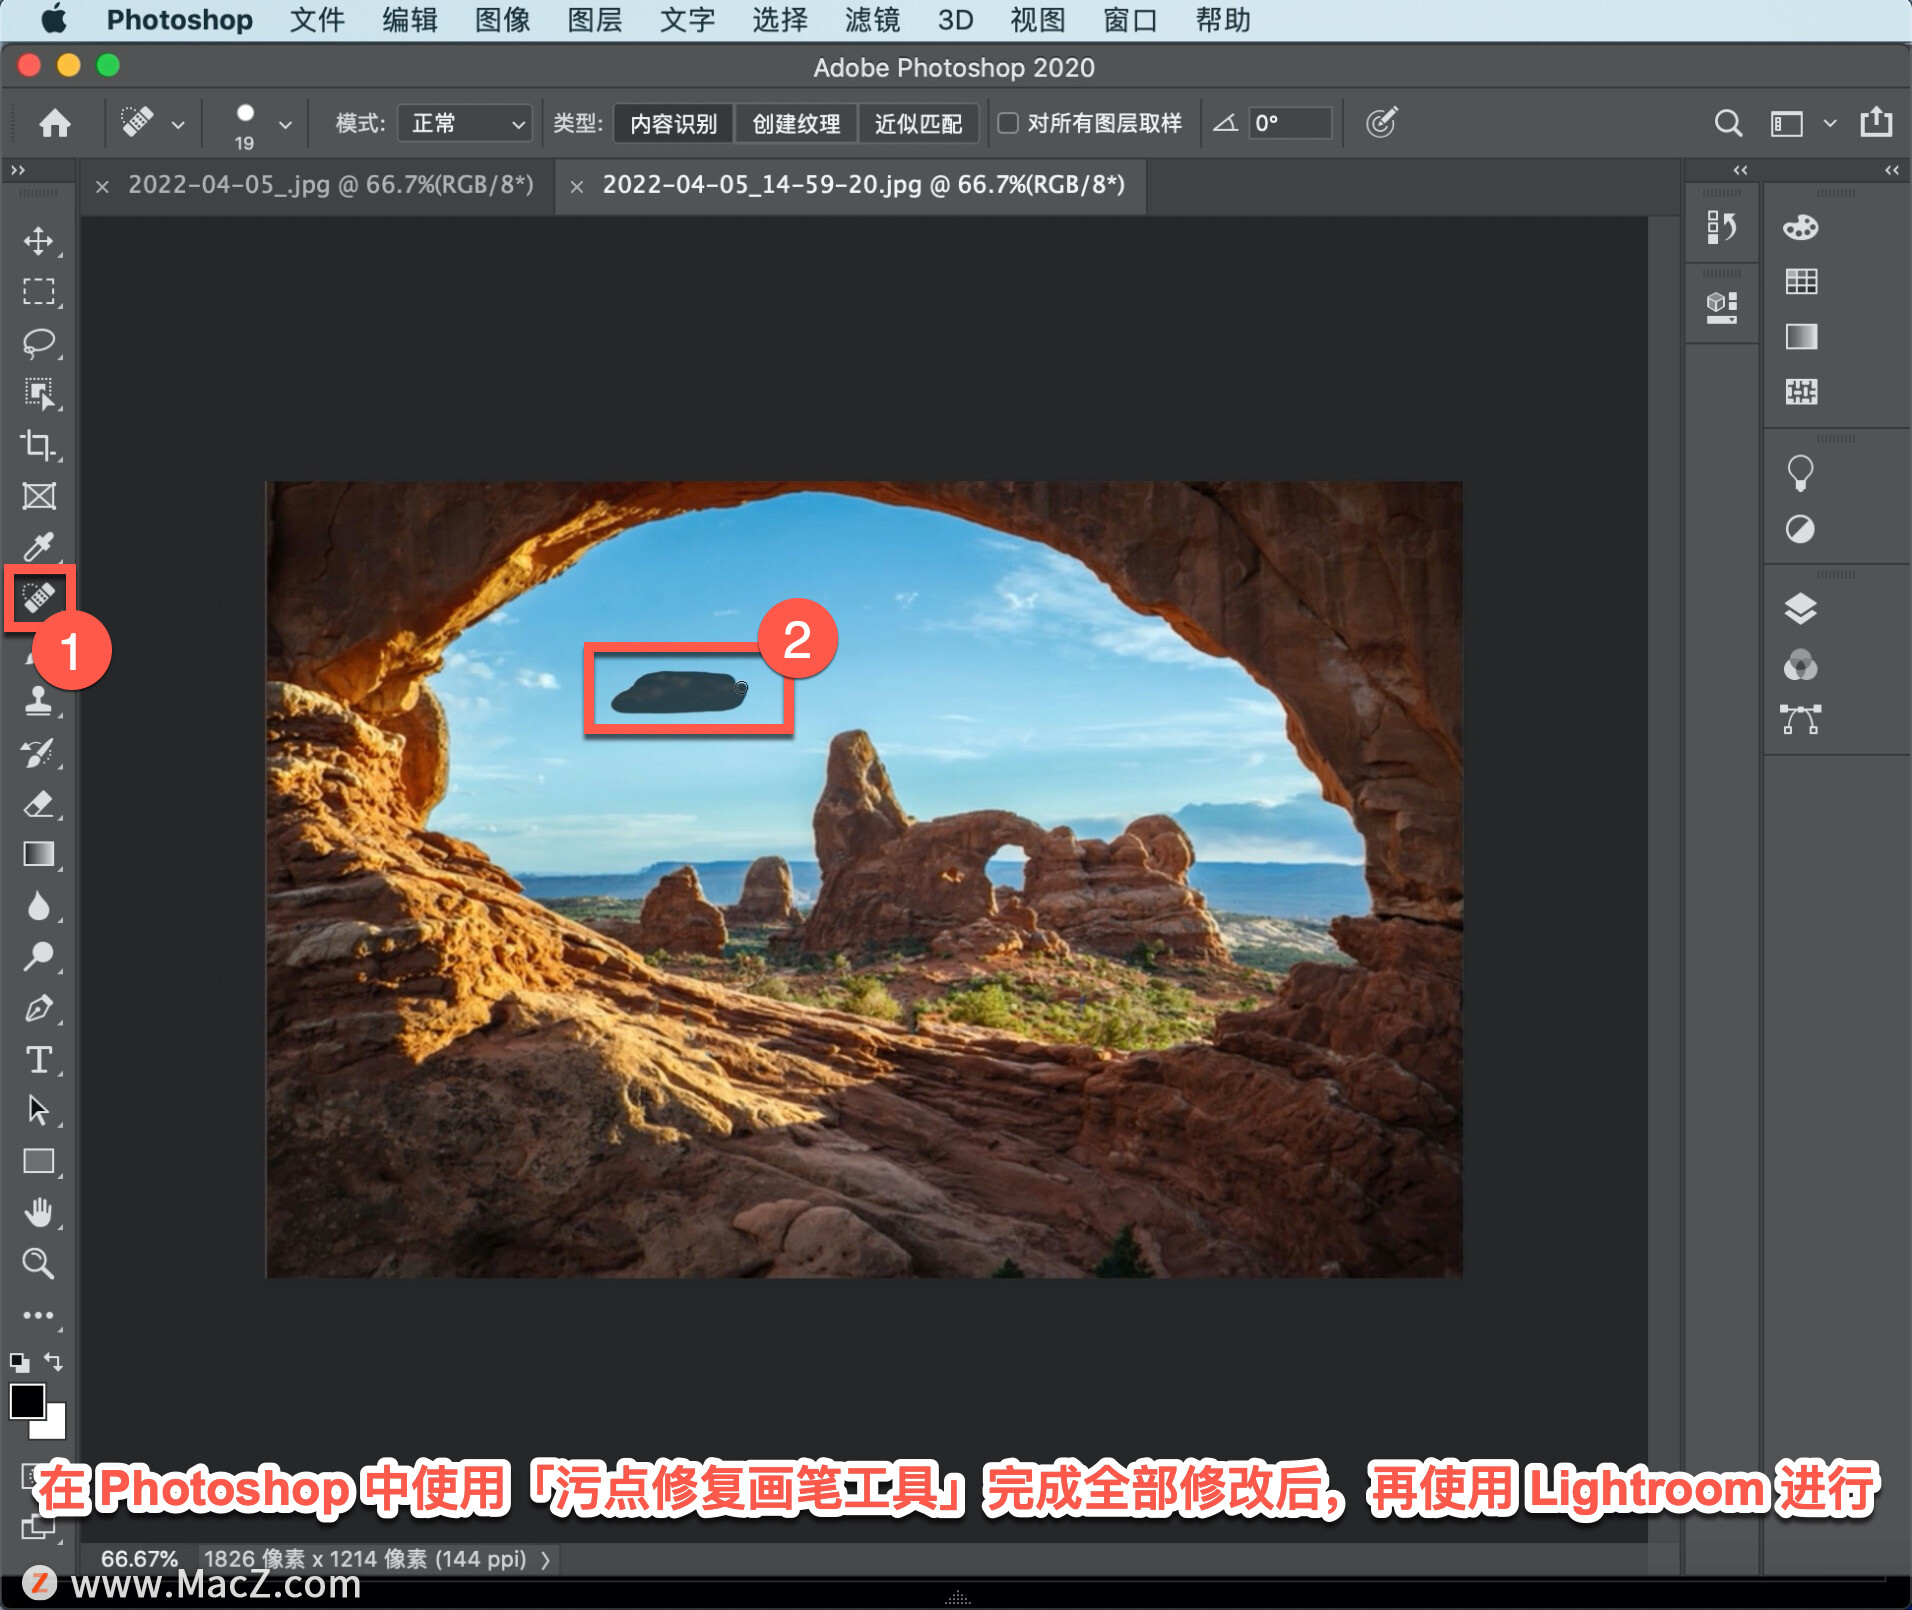Select the Pen tool
The height and width of the screenshot is (1610, 1912).
38,1008
